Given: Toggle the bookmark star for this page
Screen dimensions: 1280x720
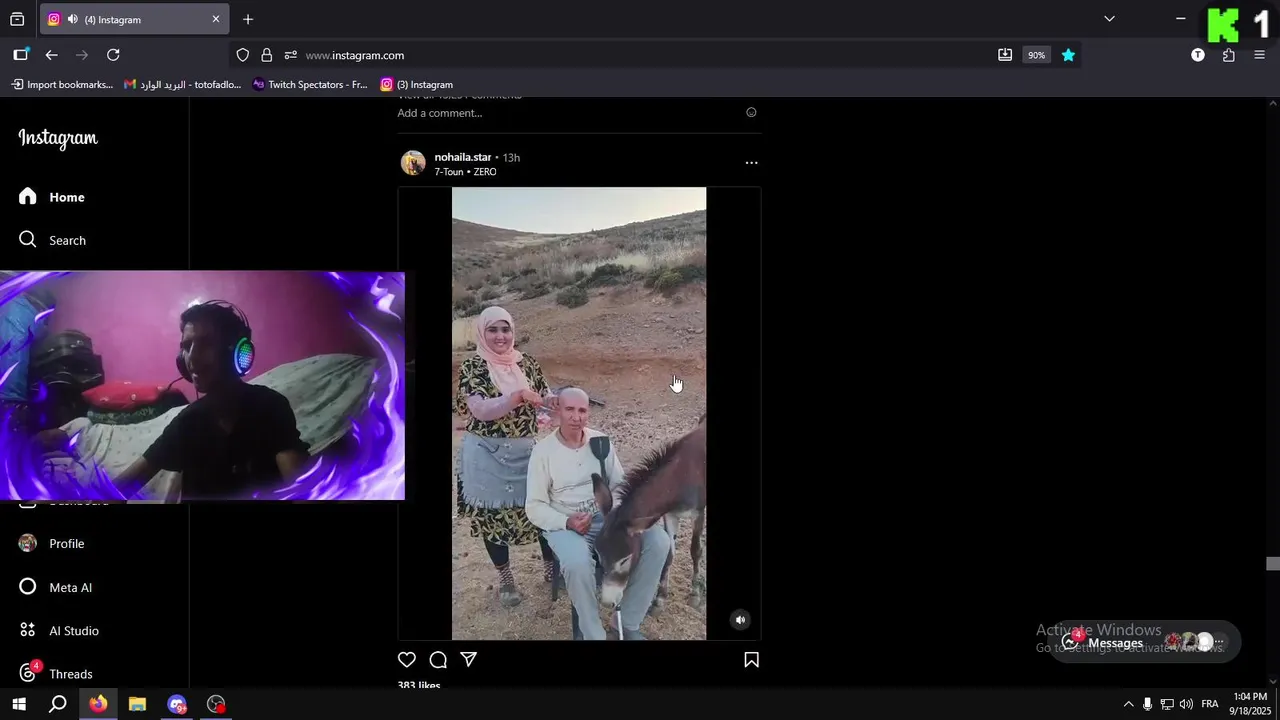Looking at the screenshot, I should 1068,55.
